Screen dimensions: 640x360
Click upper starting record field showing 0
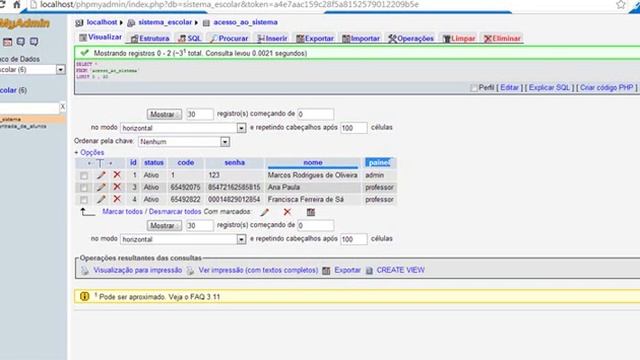pos(316,114)
